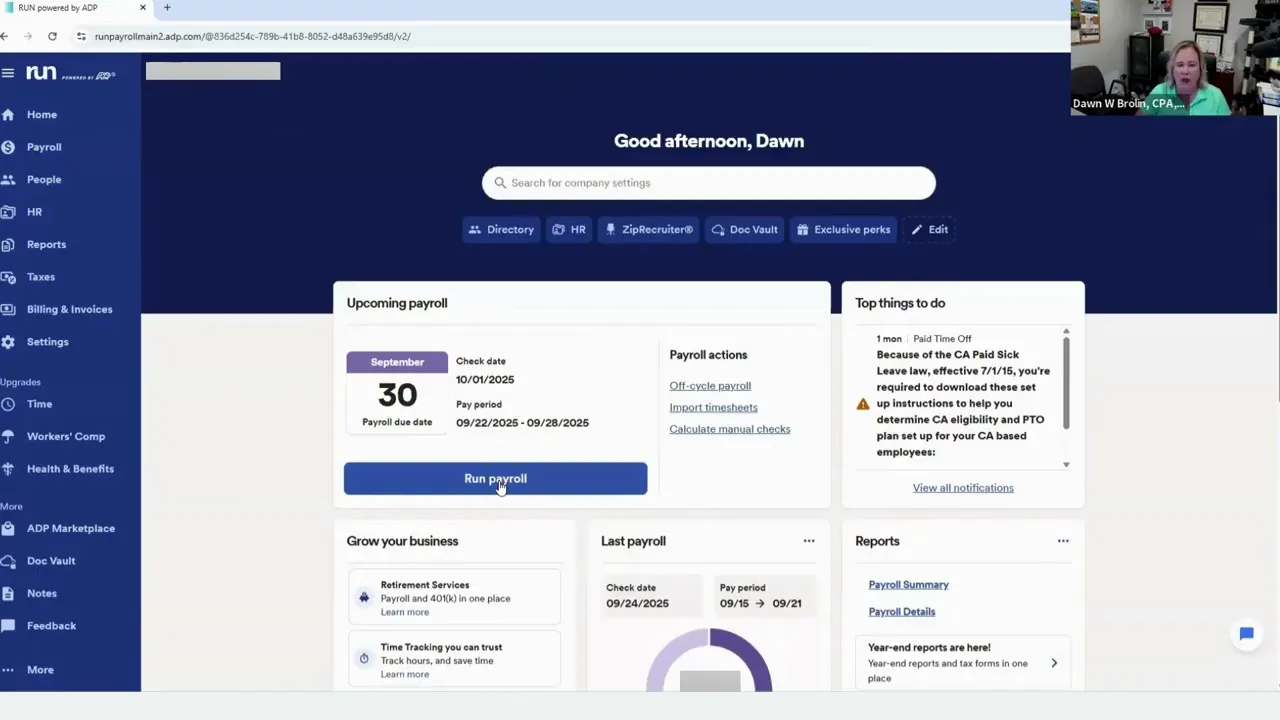Click the Doc Vault cloud icon in sidebar
1280x720 pixels.
click(8, 561)
